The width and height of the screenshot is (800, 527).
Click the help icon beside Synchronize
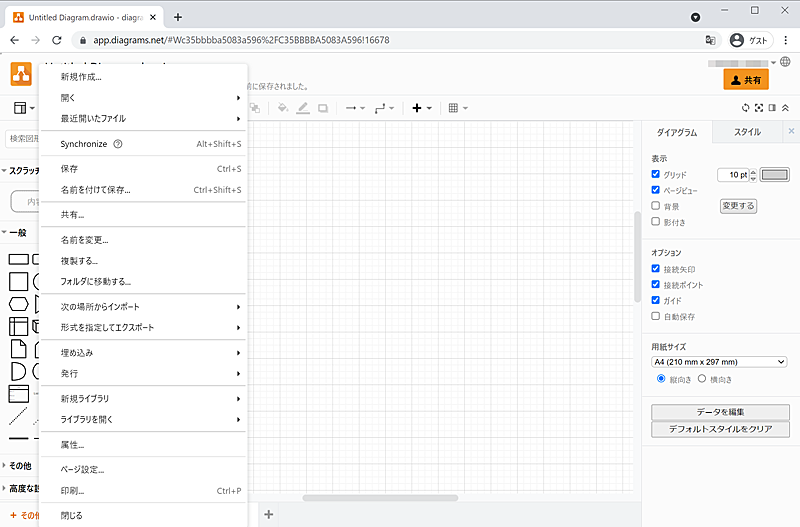click(118, 144)
